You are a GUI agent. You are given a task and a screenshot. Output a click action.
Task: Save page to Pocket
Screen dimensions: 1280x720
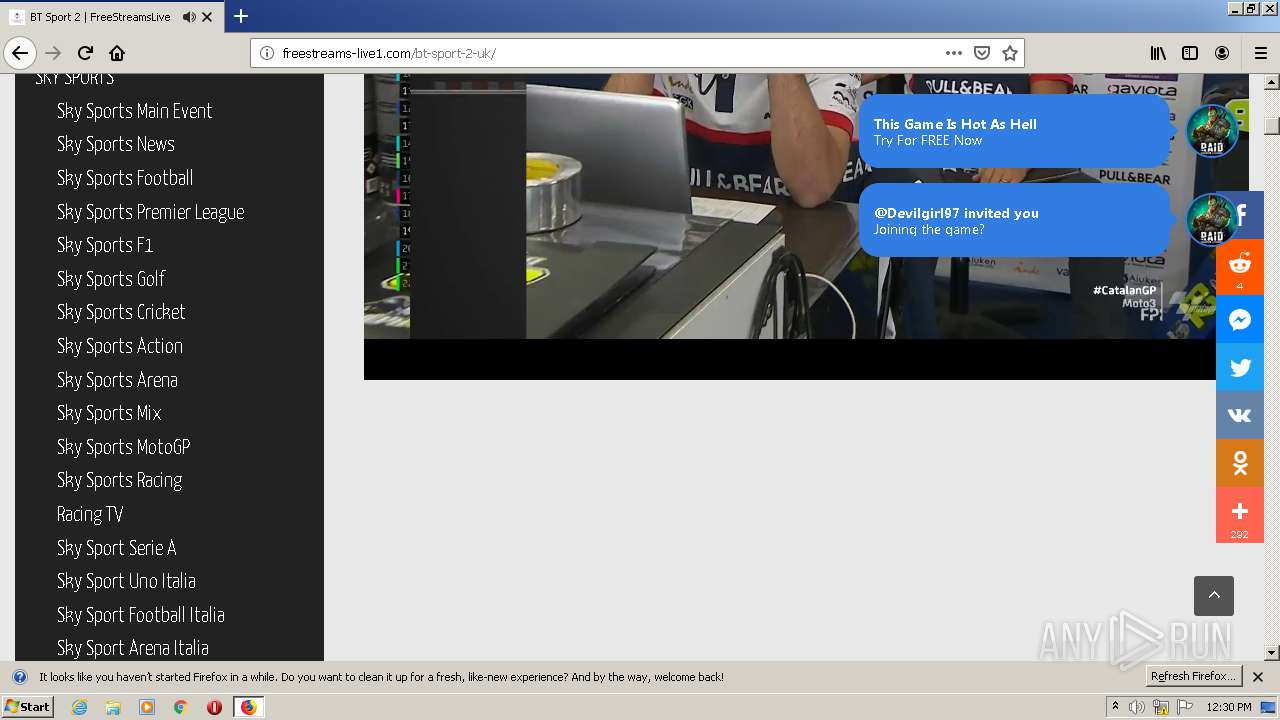pos(982,53)
